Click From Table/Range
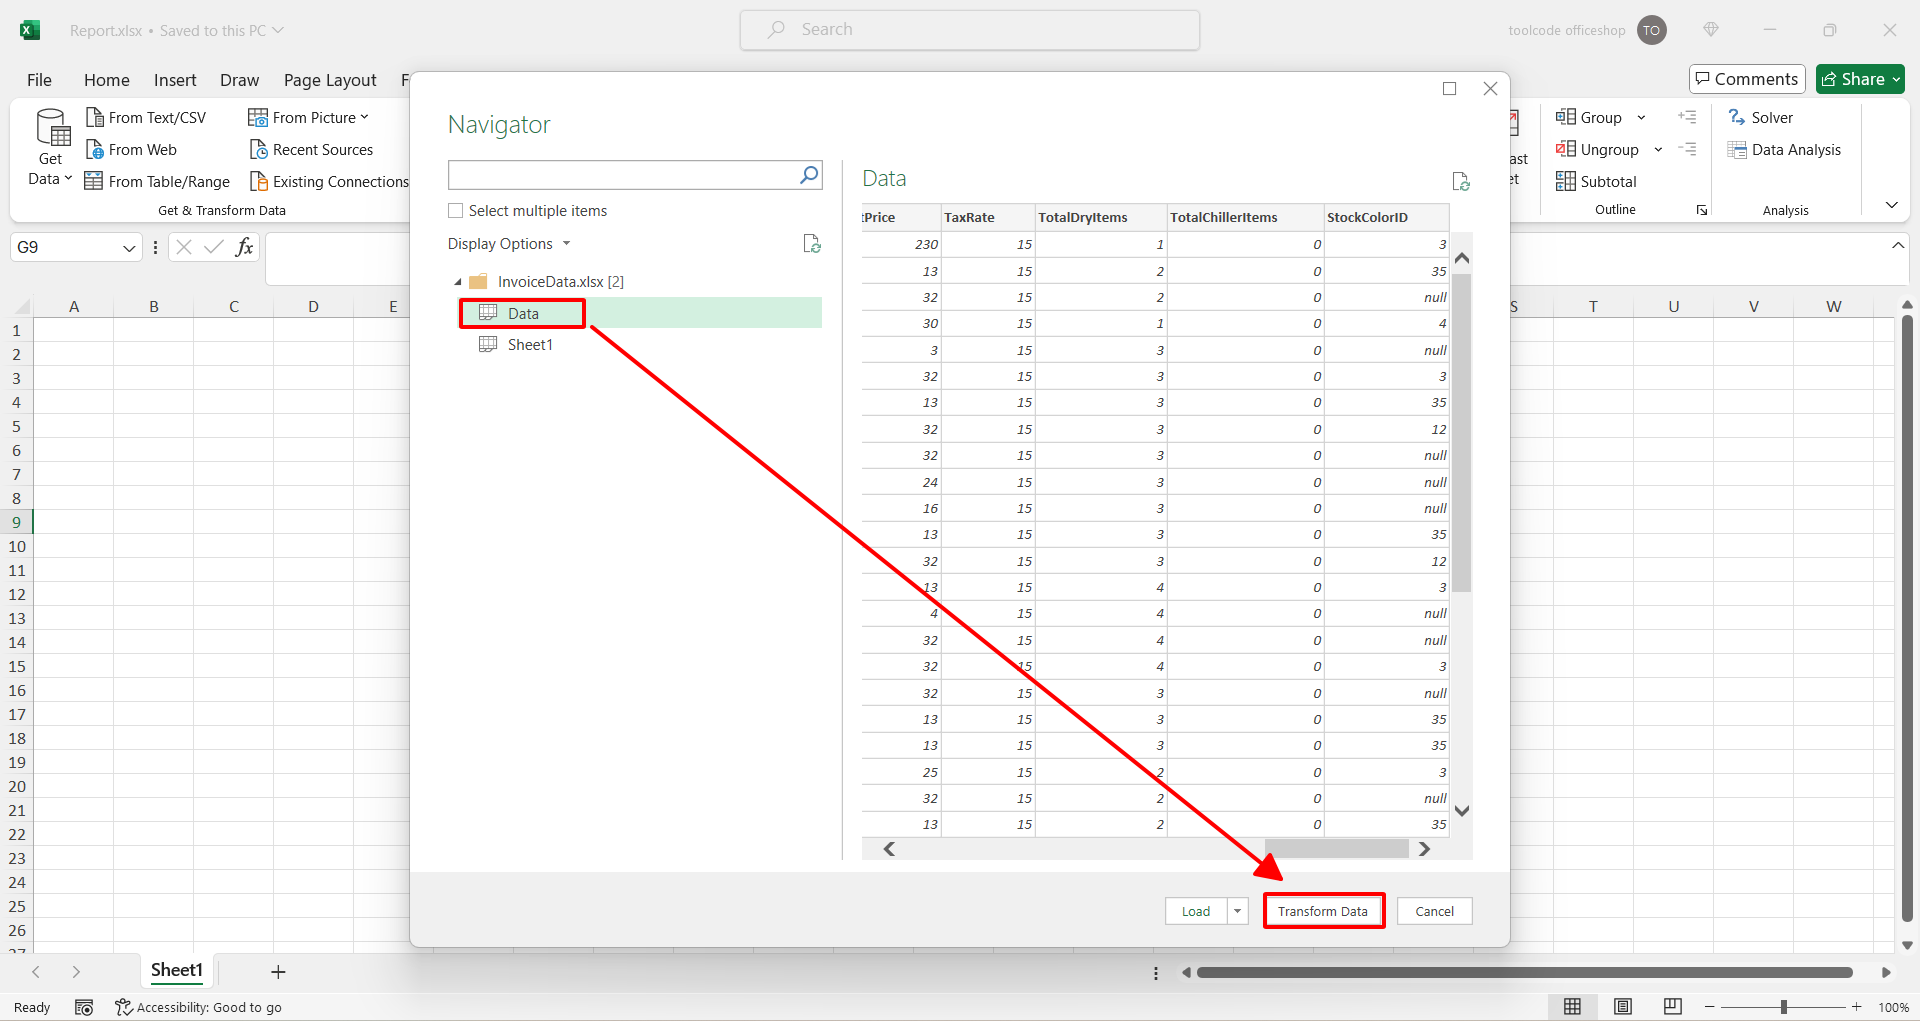 coord(158,182)
